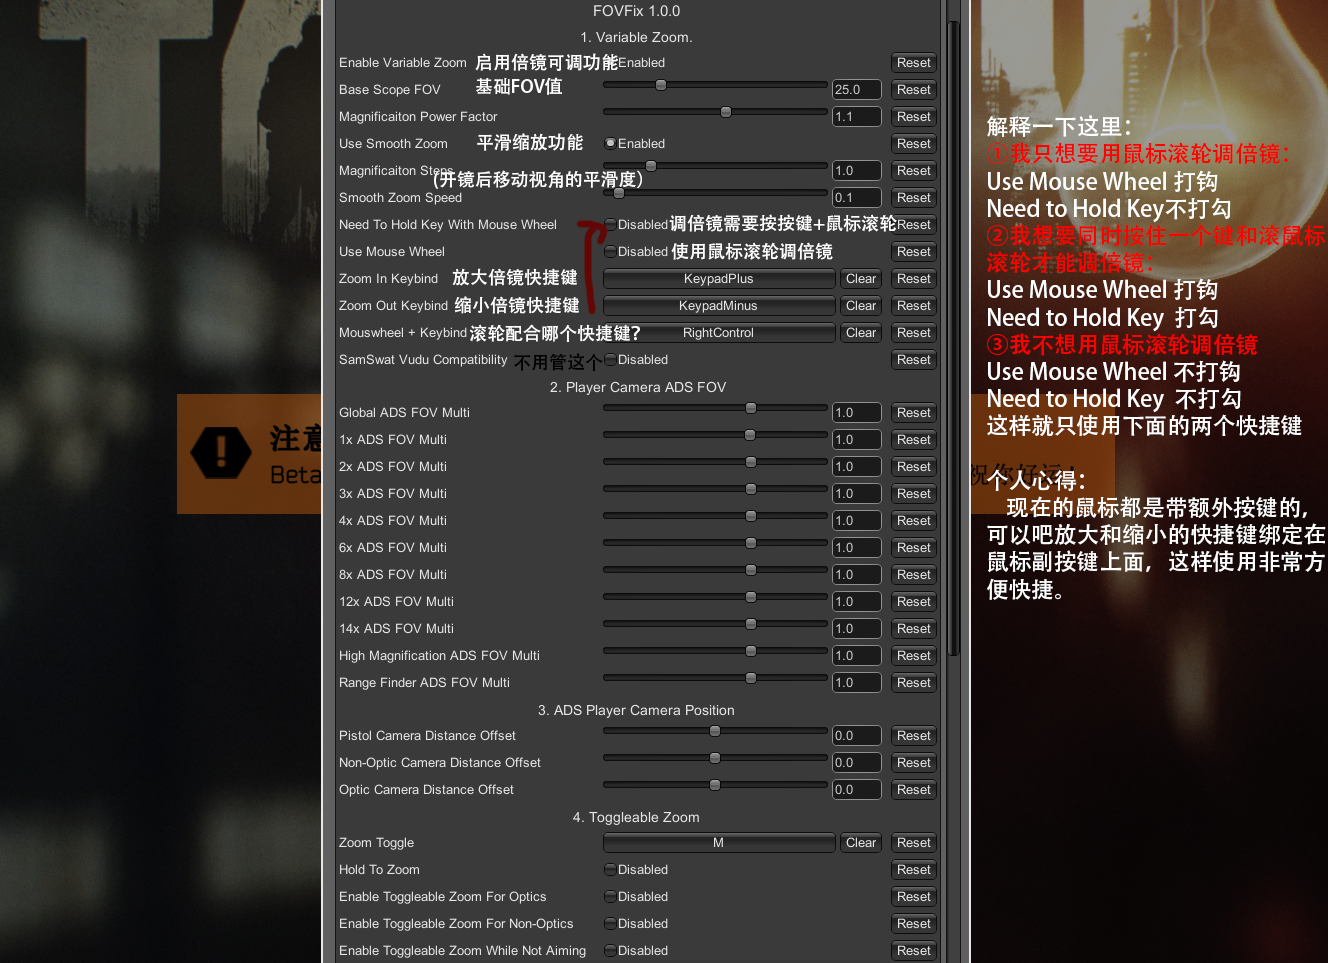Click the Zoom In Keybind KeypadPlus button
The width and height of the screenshot is (1328, 963).
(718, 279)
